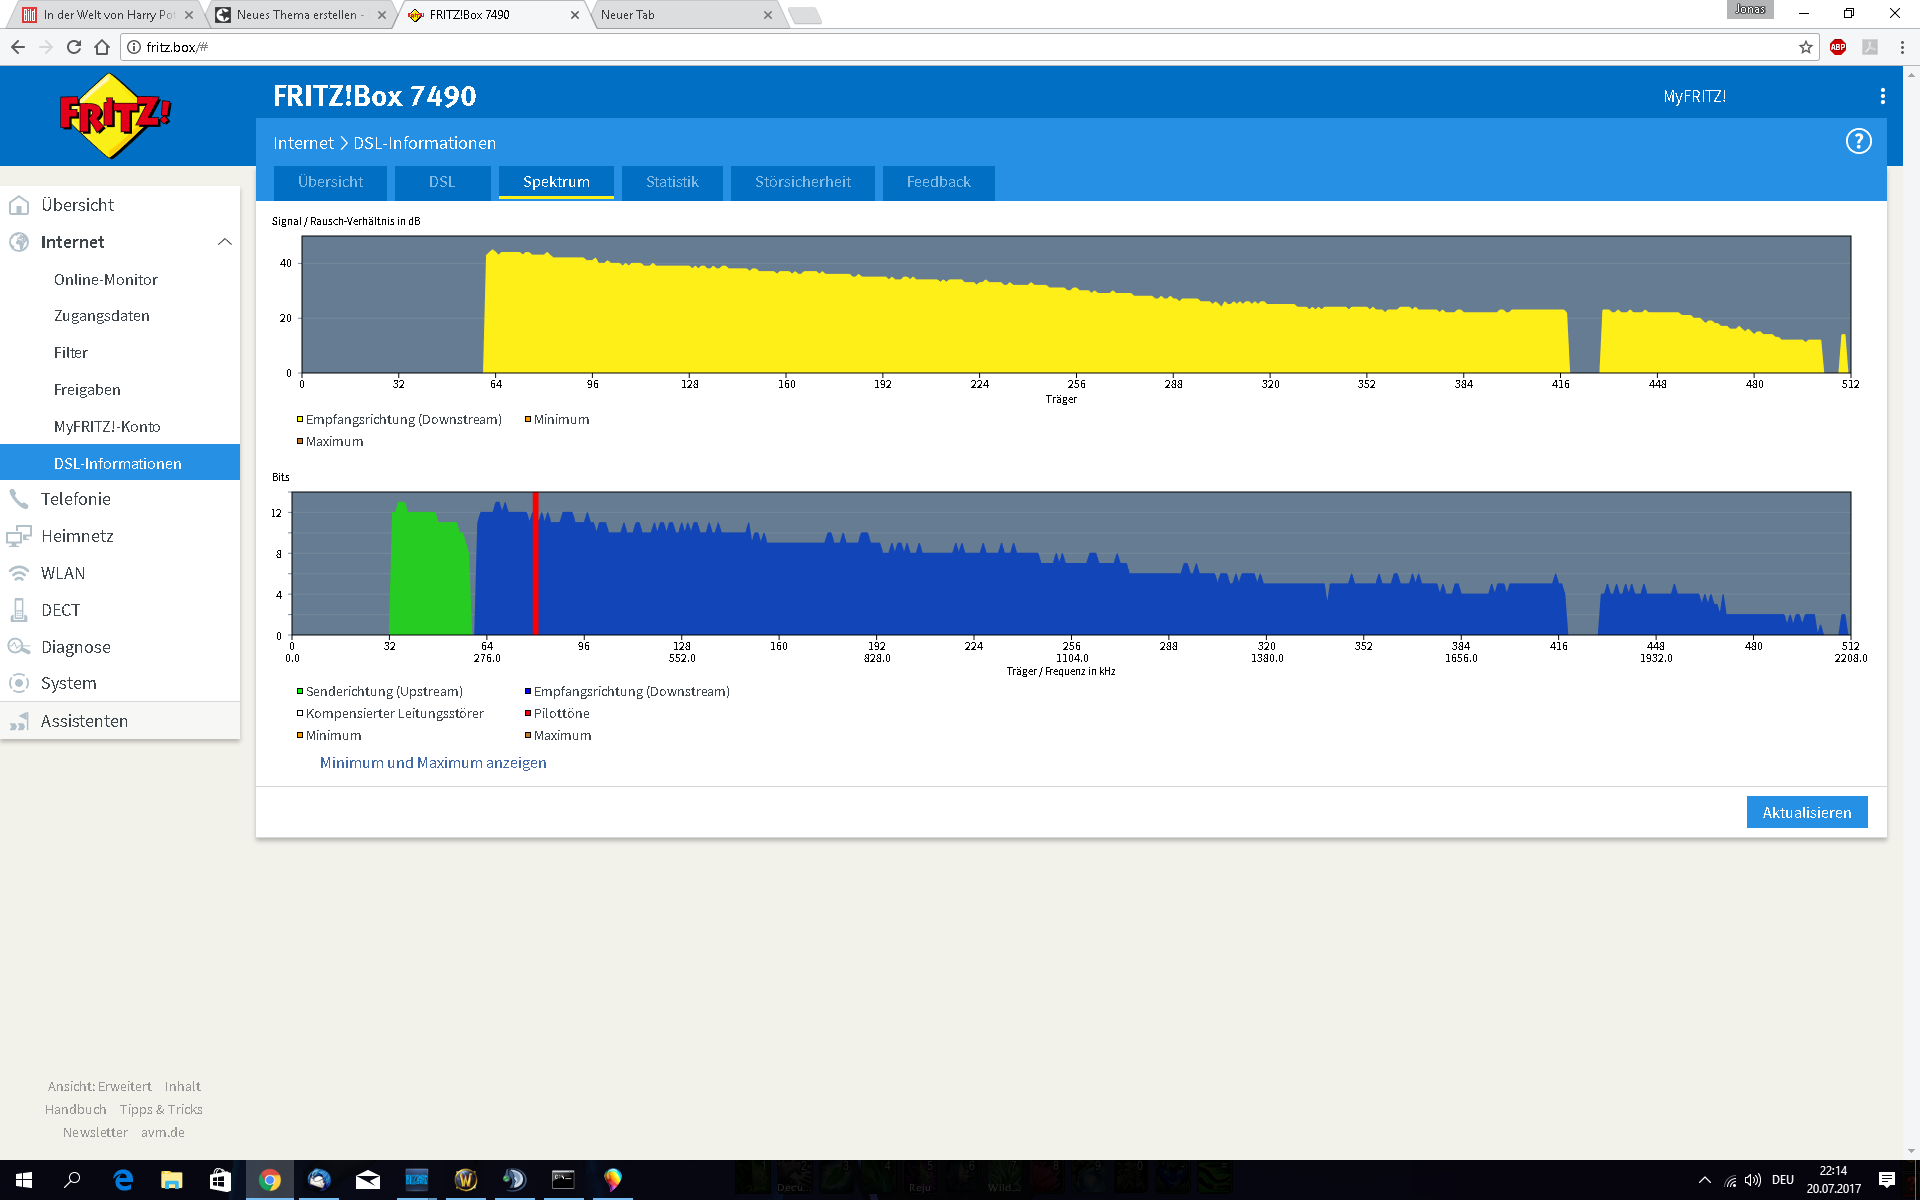Click the help question mark icon
This screenshot has height=1200, width=1920.
[x=1858, y=142]
